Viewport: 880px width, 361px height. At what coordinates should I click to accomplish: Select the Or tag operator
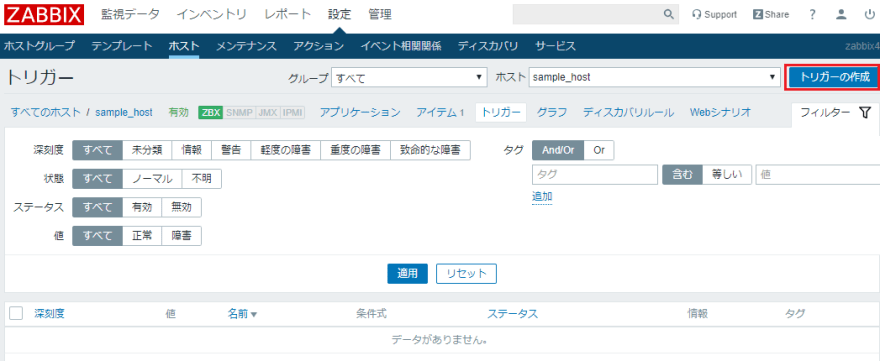point(599,150)
